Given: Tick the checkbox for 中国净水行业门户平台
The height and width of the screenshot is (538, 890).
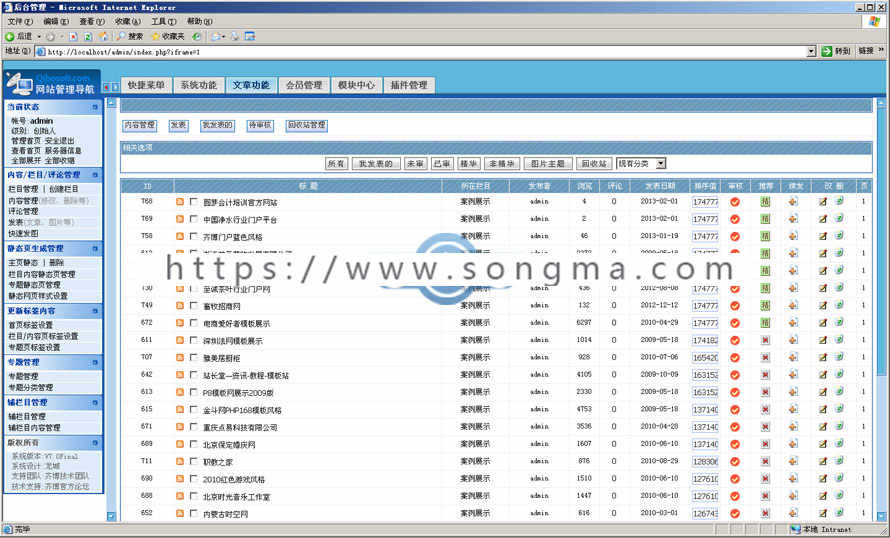Looking at the screenshot, I should (194, 219).
